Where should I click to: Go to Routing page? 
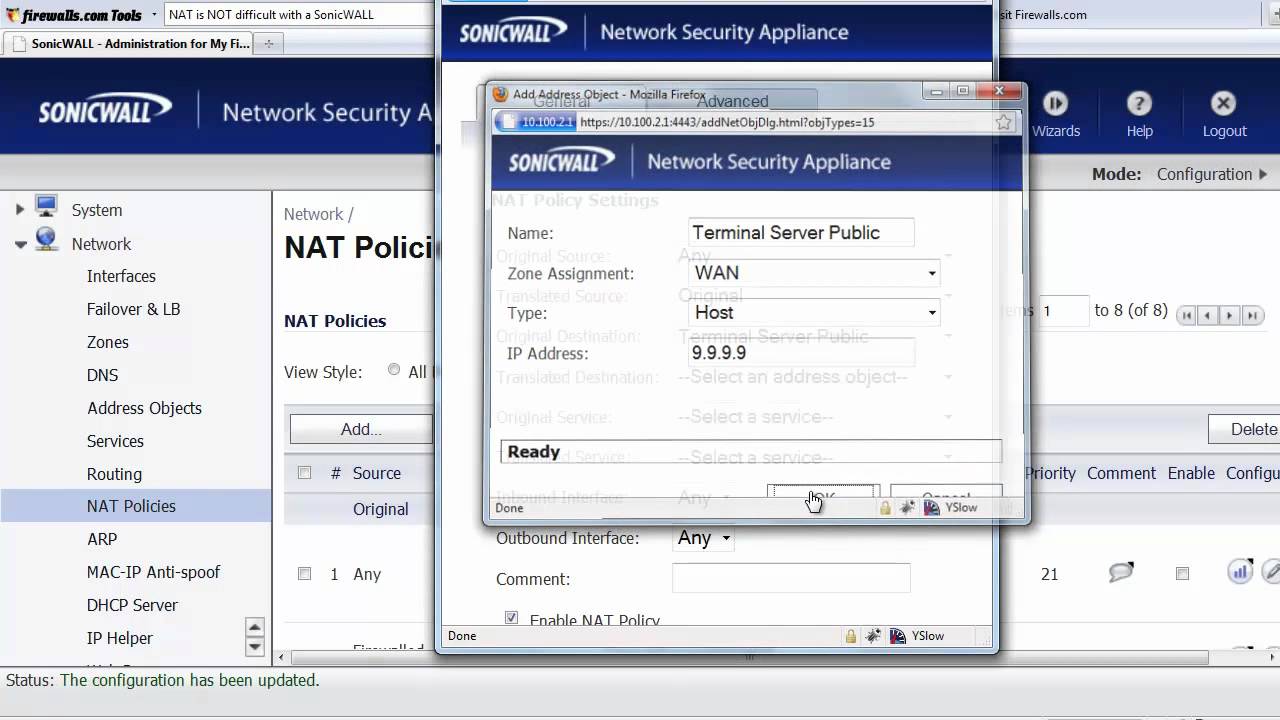tap(114, 474)
